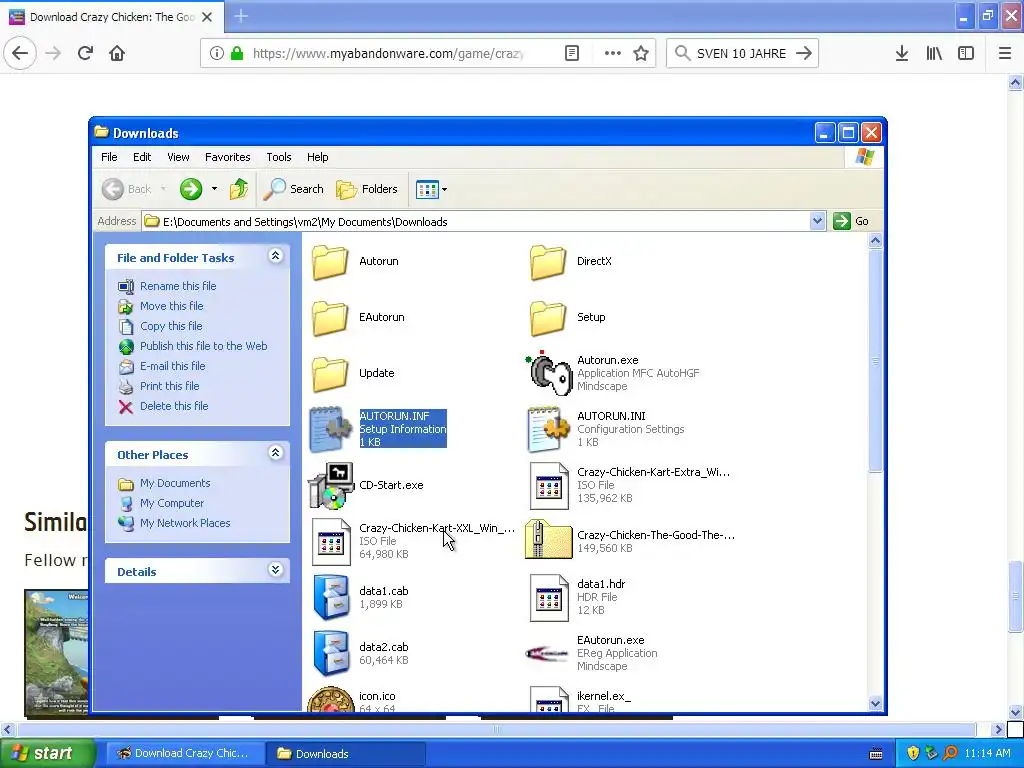Open a new Firefox tab
Image resolution: width=1024 pixels, height=768 pixels.
(241, 16)
